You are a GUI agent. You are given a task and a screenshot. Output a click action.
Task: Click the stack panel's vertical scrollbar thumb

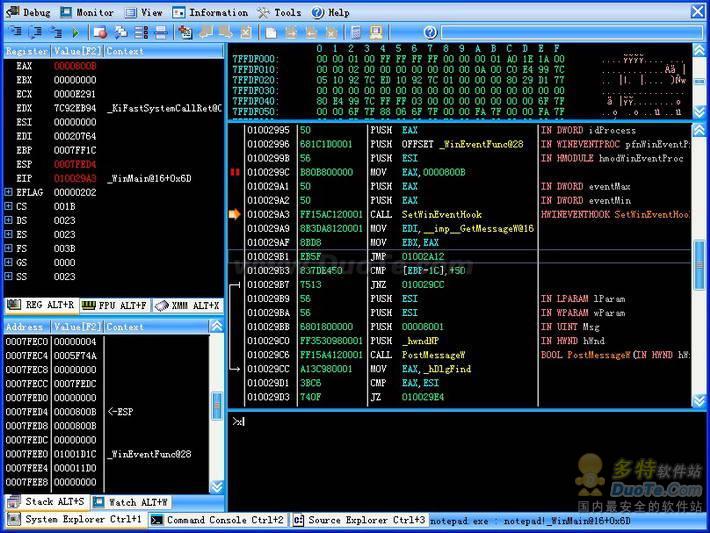pos(217,405)
